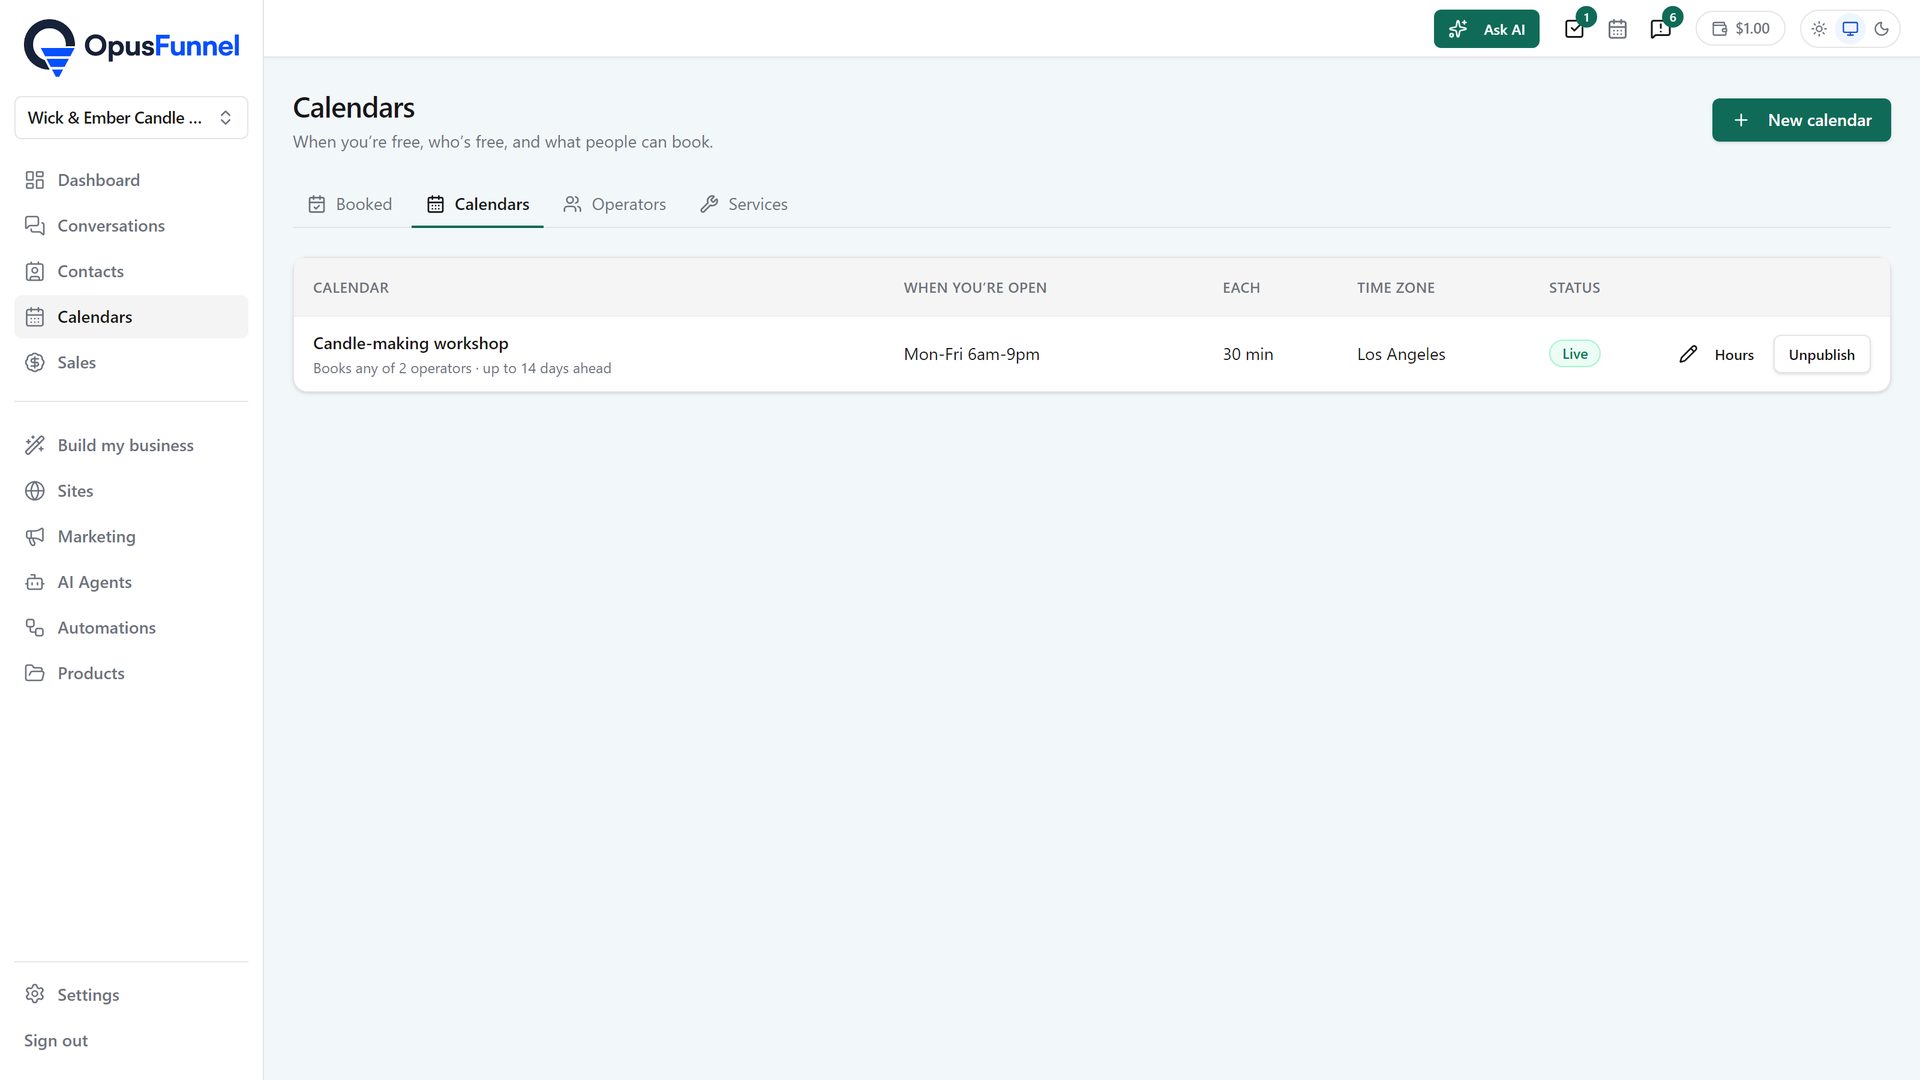Screen dimensions: 1920x1080
Task: Open the Sales section
Action: pyautogui.click(x=131, y=363)
